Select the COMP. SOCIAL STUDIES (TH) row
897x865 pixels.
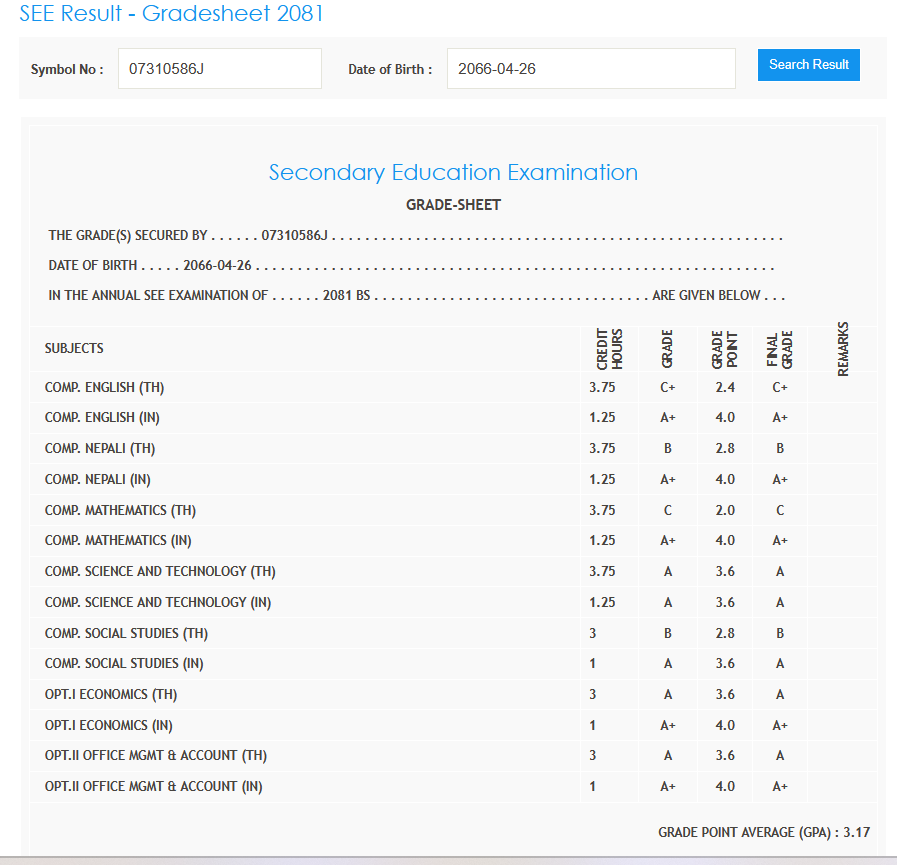click(x=126, y=634)
